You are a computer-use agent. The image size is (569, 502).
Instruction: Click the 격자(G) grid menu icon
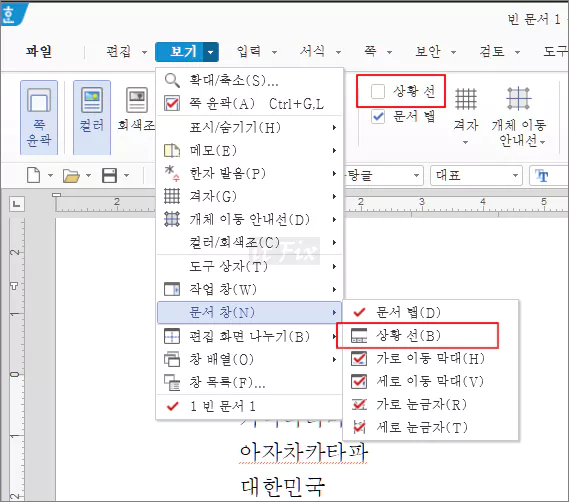coord(172,196)
